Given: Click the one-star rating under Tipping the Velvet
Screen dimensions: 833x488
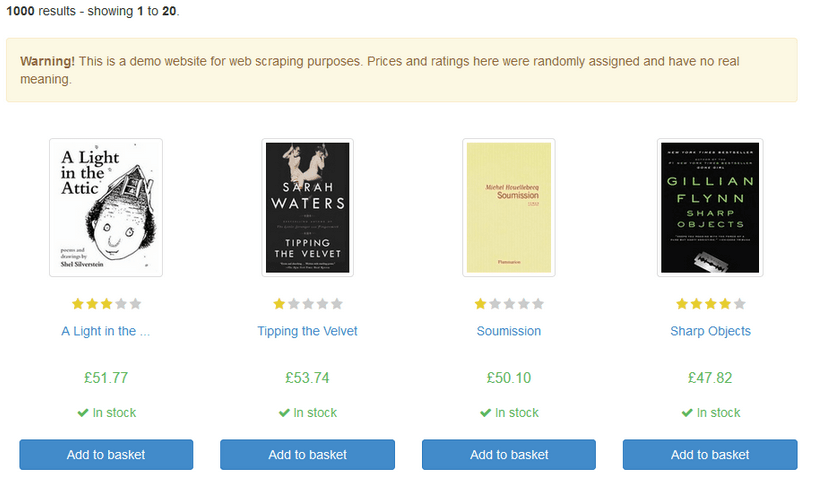Looking at the screenshot, I should point(308,304).
